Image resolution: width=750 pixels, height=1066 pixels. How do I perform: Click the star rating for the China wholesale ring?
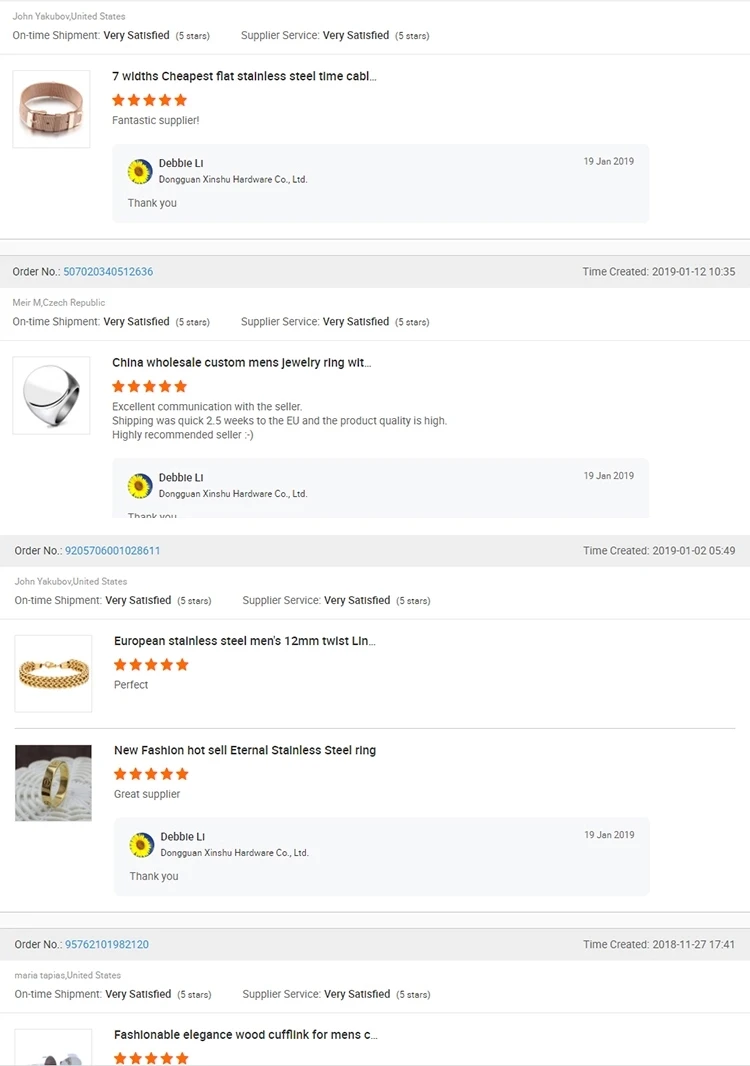150,386
